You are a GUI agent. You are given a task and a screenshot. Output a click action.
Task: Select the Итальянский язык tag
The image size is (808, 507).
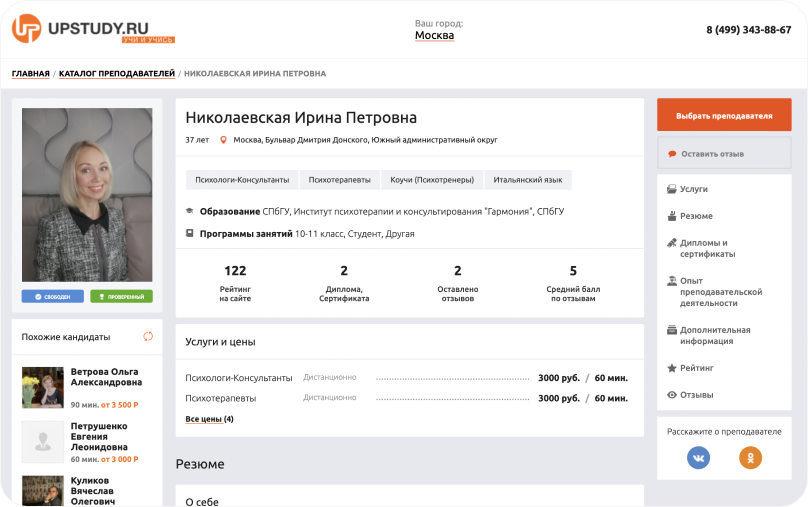click(528, 180)
